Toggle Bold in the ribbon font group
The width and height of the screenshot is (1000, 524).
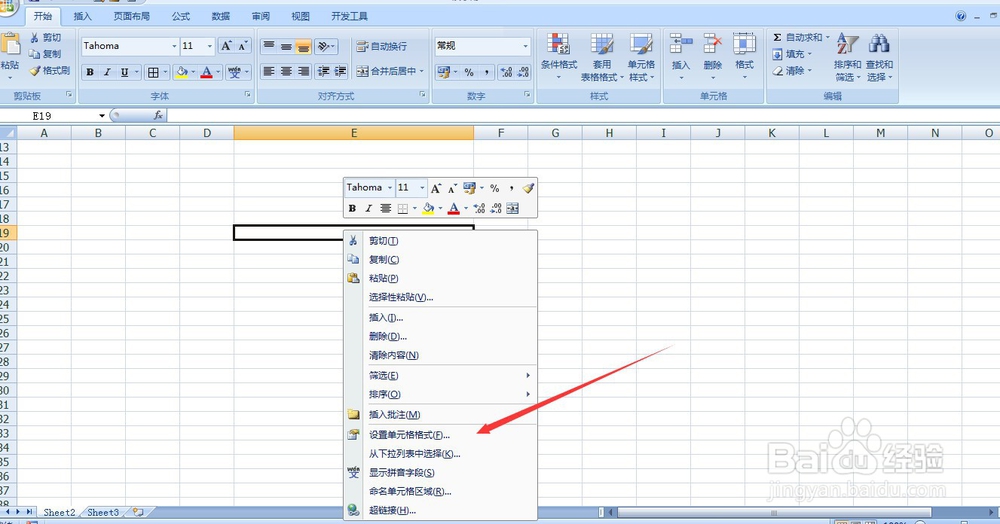point(90,73)
